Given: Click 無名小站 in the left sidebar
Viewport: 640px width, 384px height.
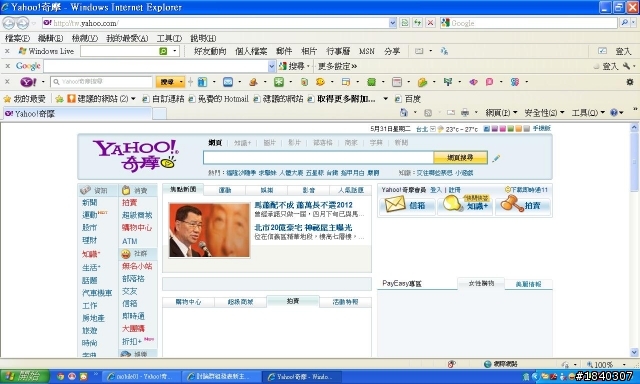Looking at the screenshot, I should tap(137, 266).
